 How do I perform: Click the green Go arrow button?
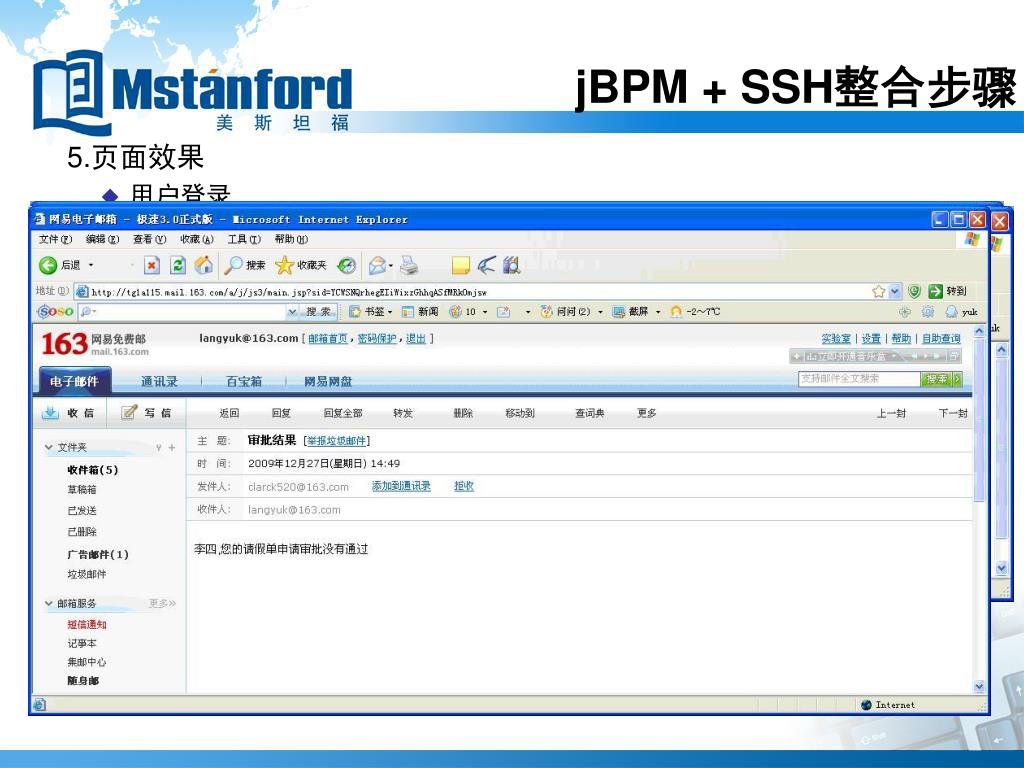[x=936, y=291]
